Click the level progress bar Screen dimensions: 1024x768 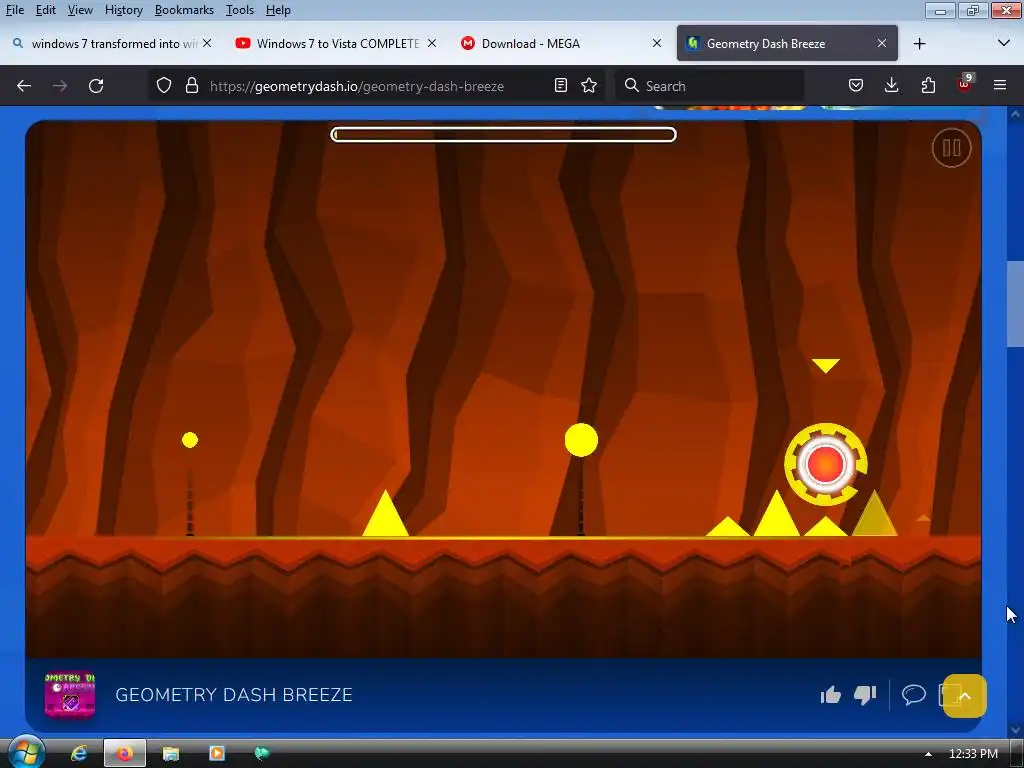(x=504, y=135)
